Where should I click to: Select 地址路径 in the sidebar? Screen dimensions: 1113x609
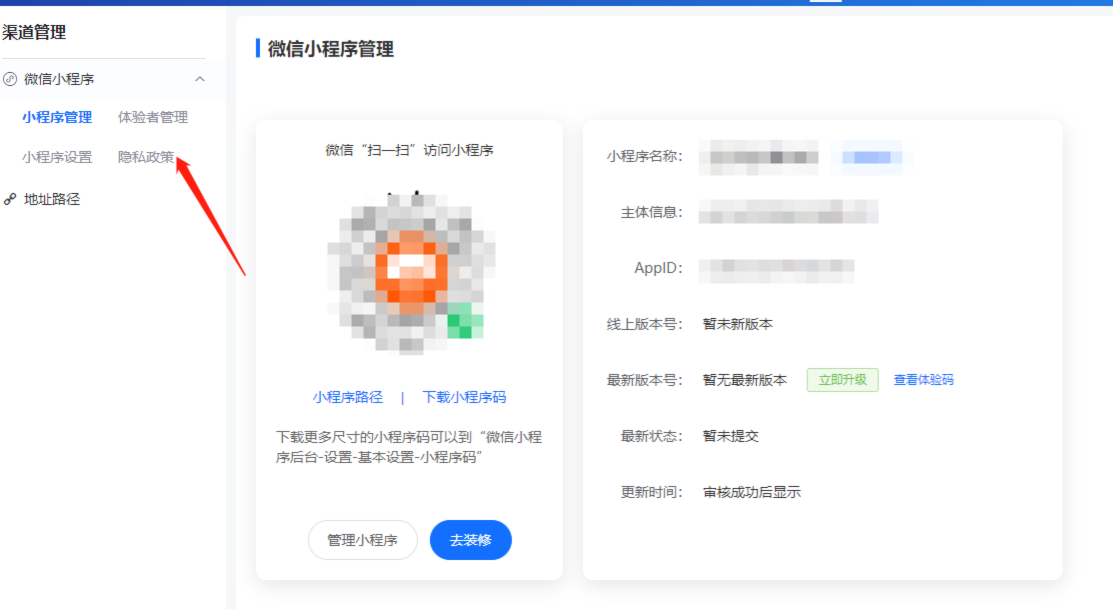pos(52,199)
